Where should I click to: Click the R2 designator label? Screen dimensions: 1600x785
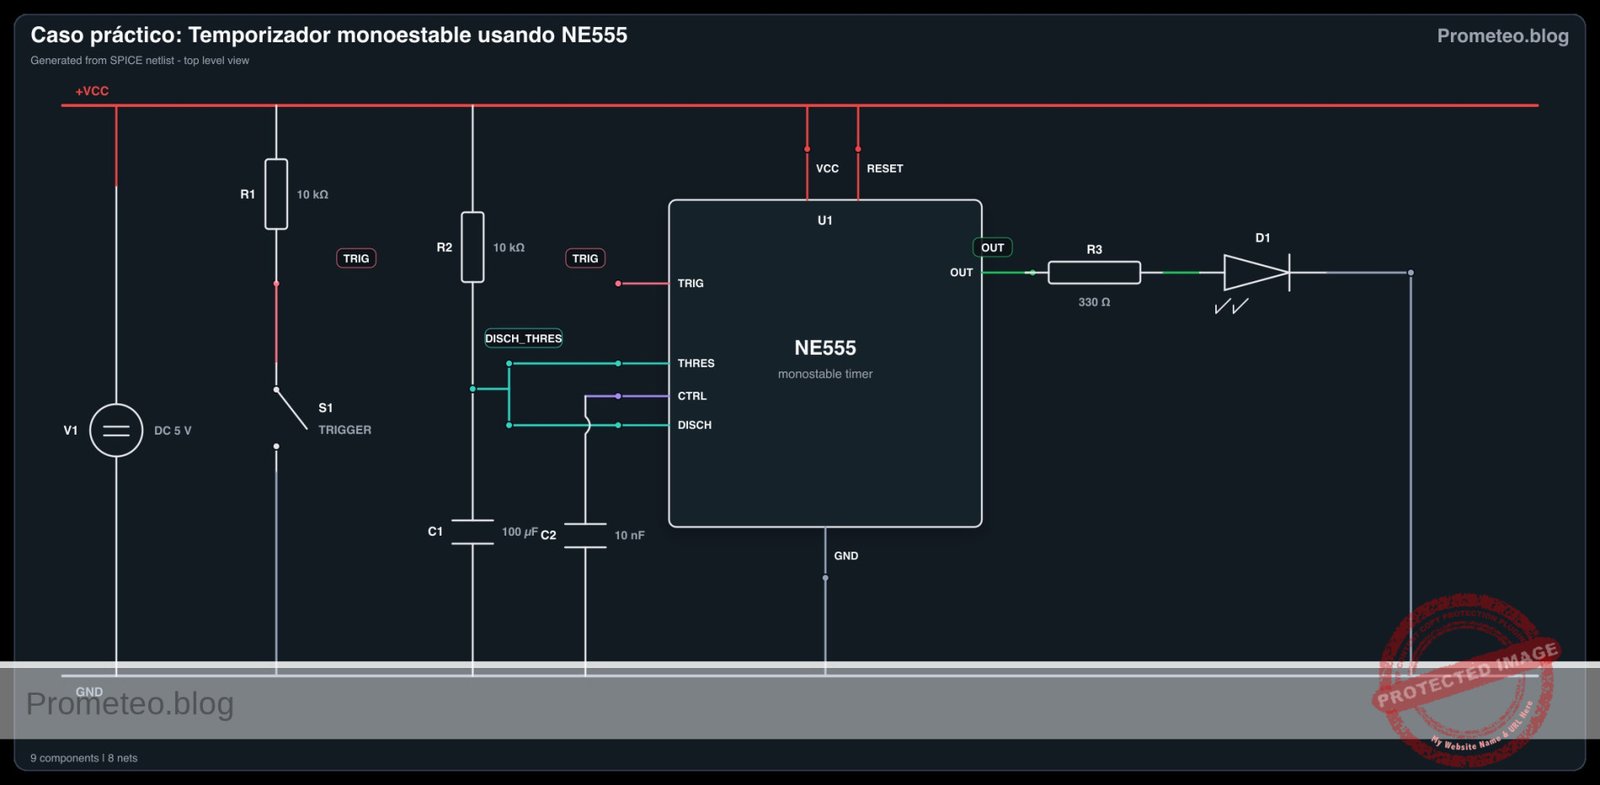[444, 248]
